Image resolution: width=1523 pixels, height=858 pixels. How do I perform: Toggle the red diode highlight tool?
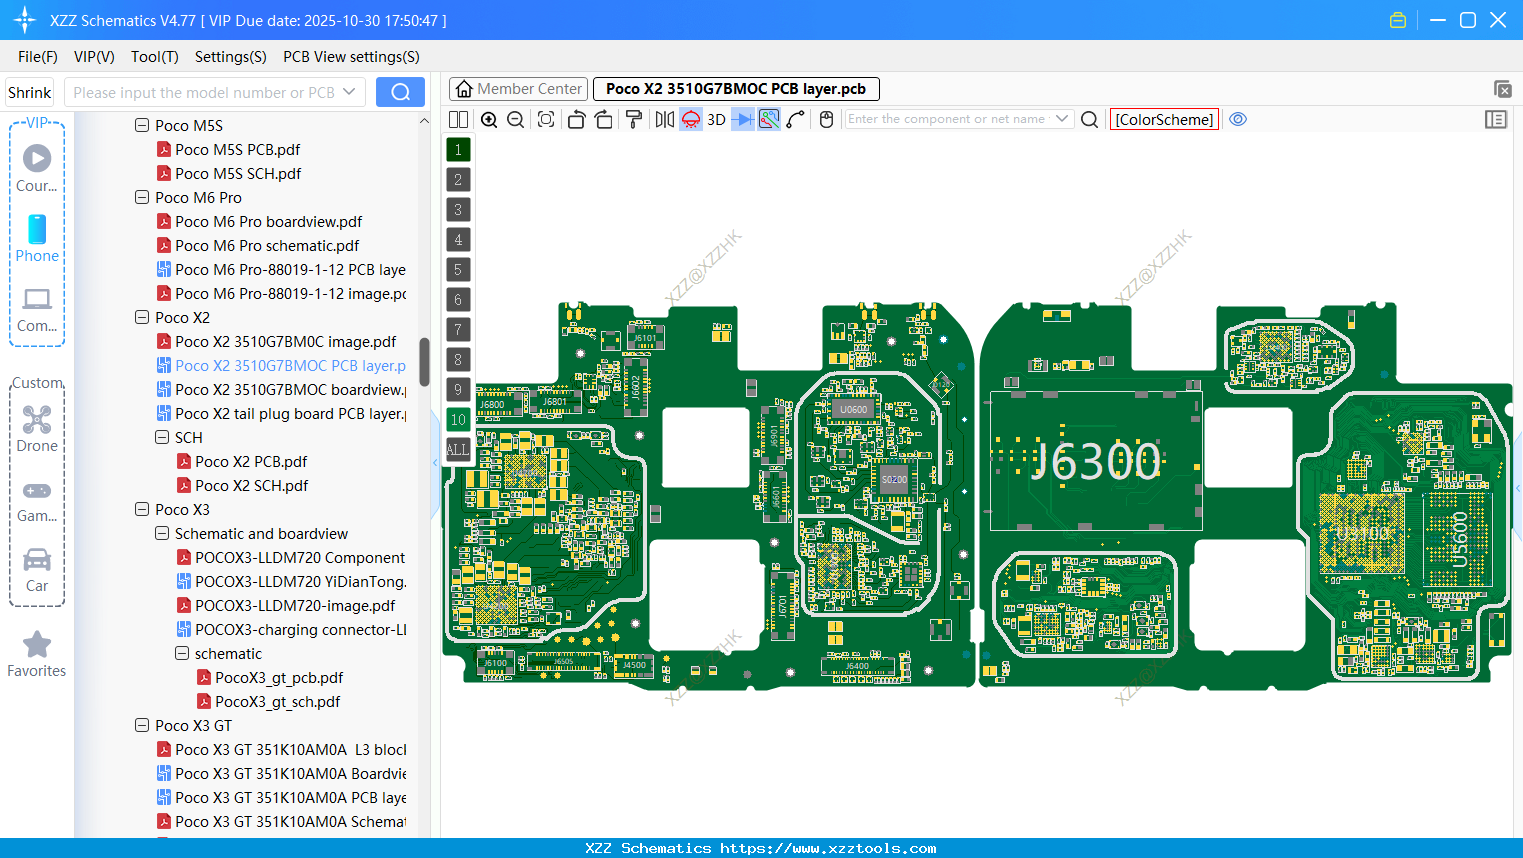[690, 118]
